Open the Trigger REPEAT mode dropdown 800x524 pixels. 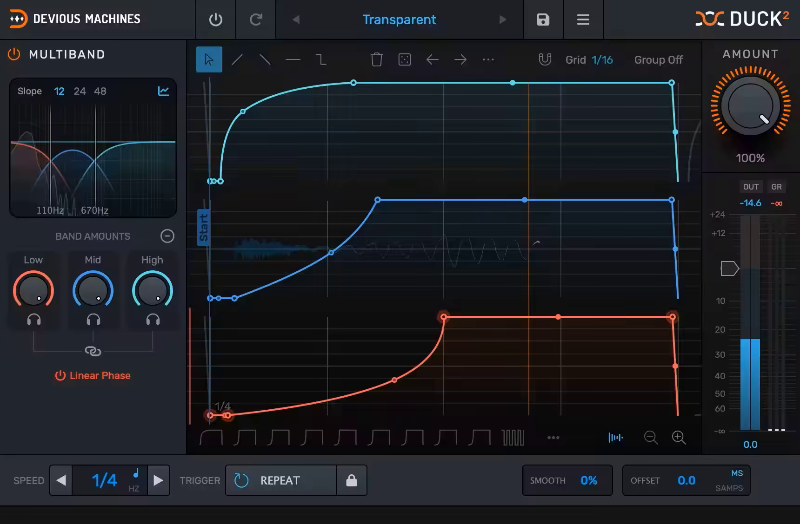281,480
